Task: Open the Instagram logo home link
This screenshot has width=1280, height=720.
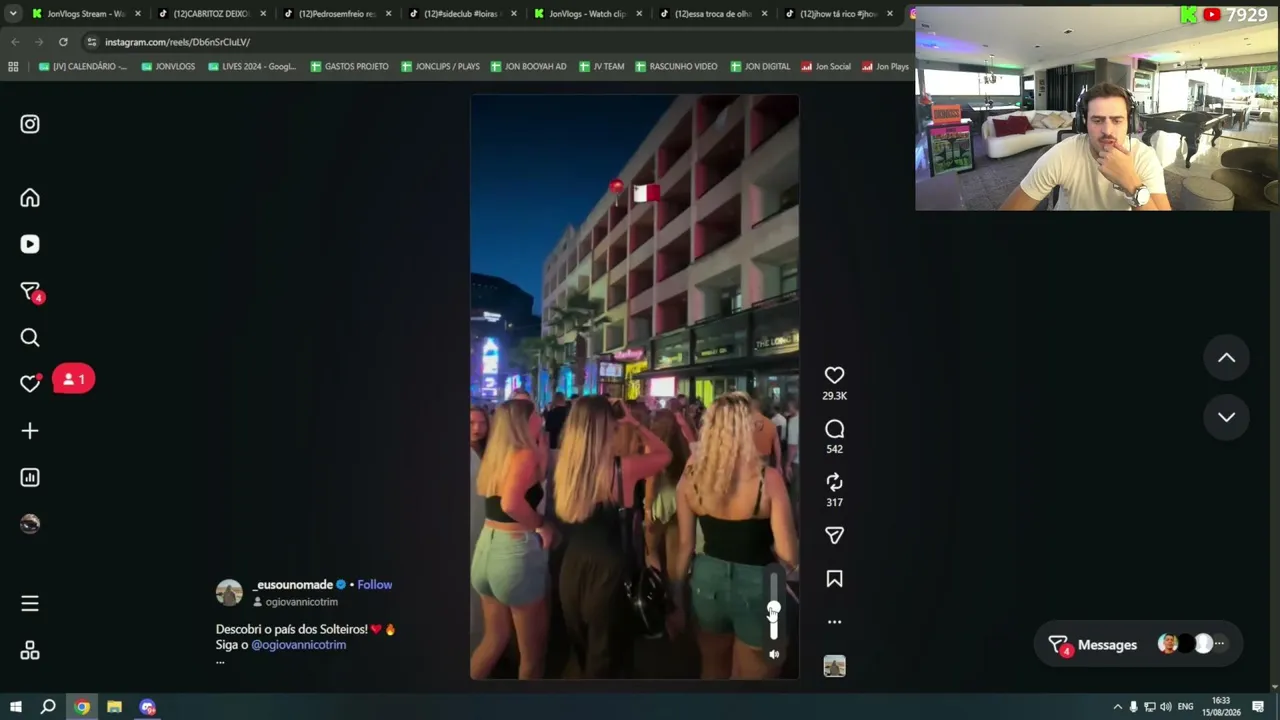Action: (x=30, y=124)
